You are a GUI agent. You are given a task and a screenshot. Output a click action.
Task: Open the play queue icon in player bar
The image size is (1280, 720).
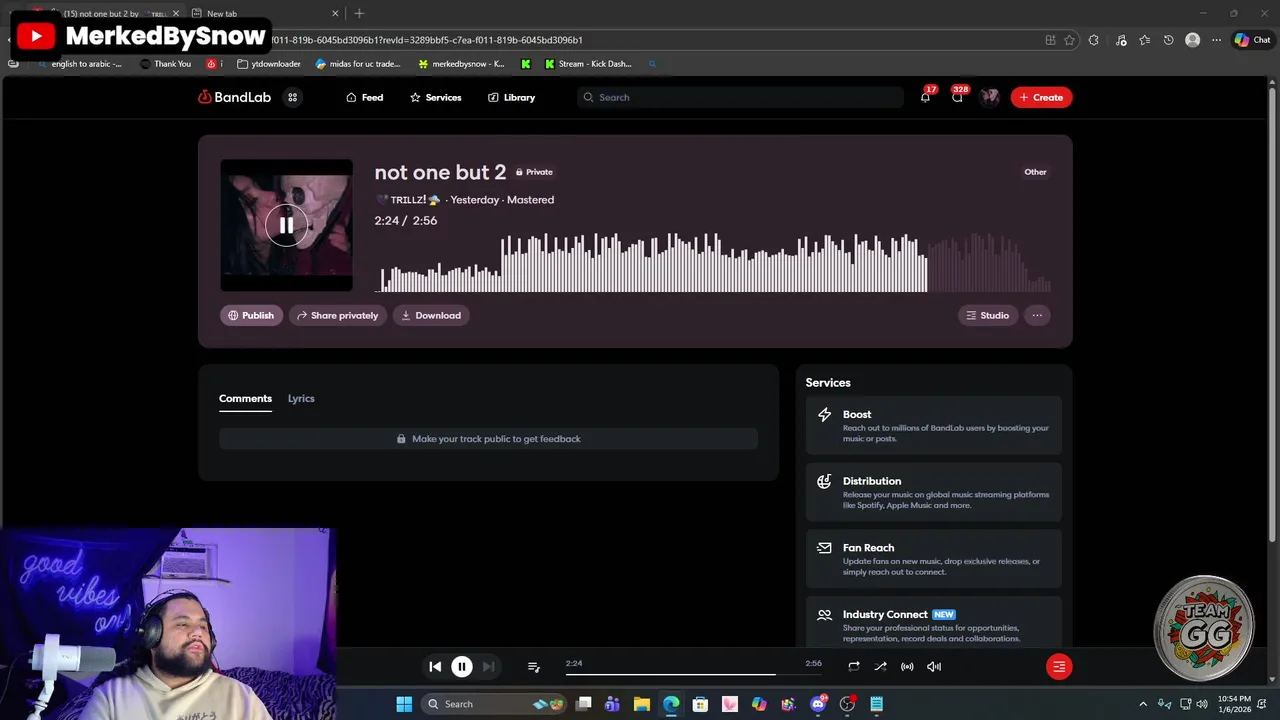click(x=534, y=666)
